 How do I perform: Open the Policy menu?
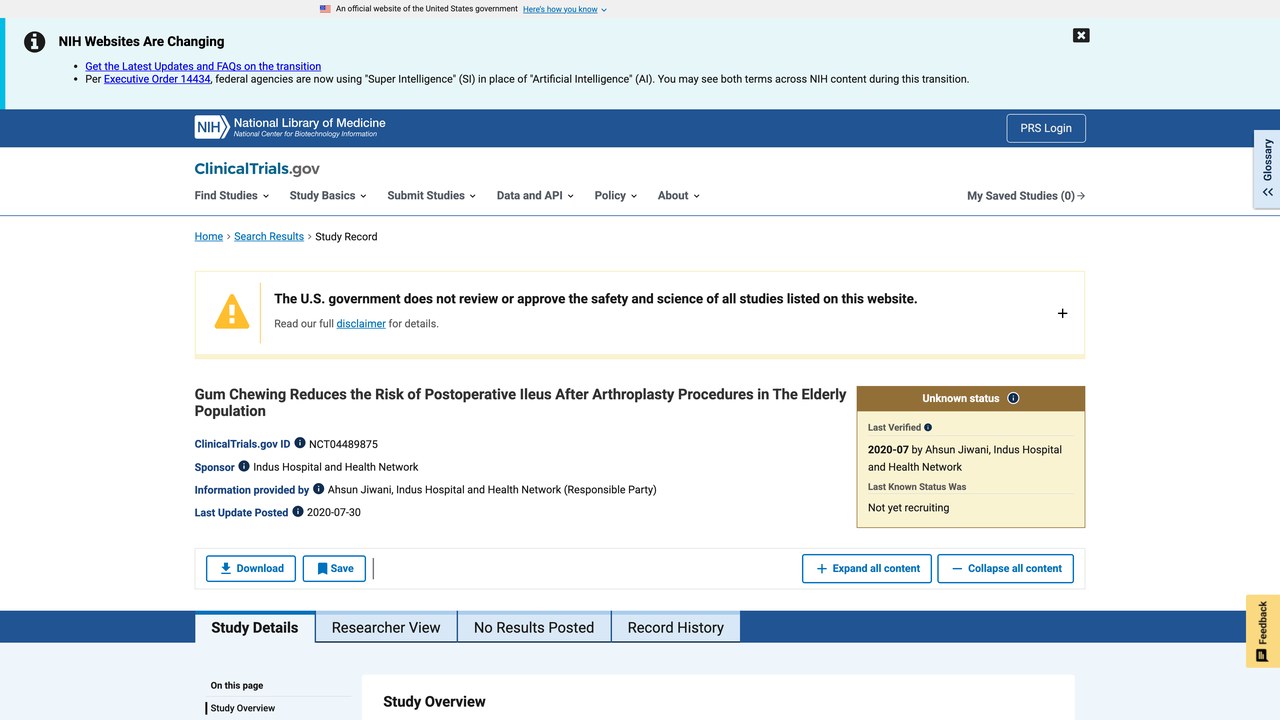pos(616,196)
